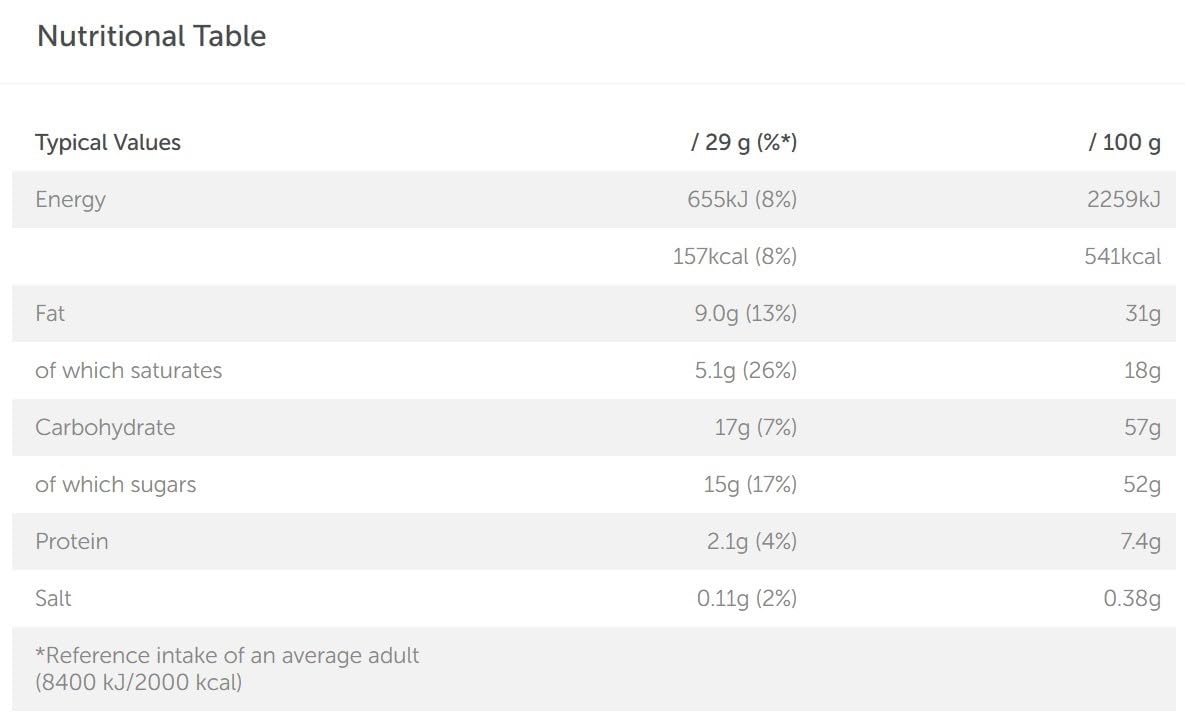Viewport: 1185px width, 721px height.
Task: Click the per 100 g column header
Action: coord(1124,143)
